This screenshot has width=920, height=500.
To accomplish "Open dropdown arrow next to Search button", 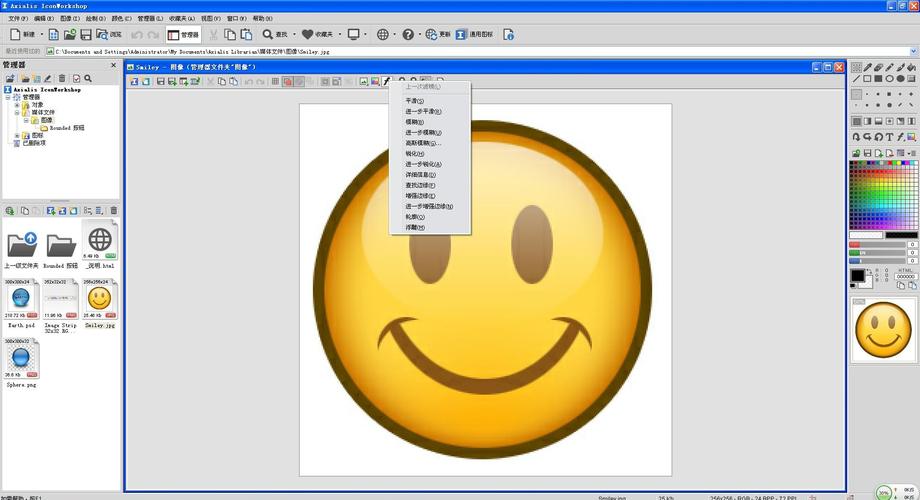I will tap(294, 35).
